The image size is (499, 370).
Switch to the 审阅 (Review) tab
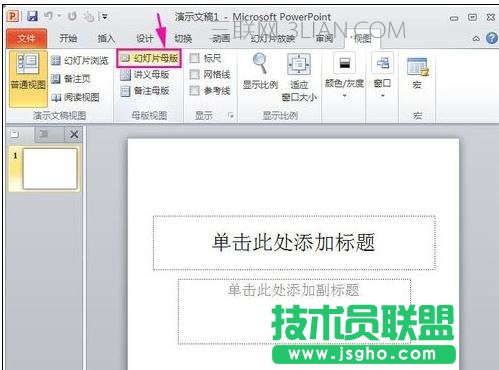pos(324,39)
